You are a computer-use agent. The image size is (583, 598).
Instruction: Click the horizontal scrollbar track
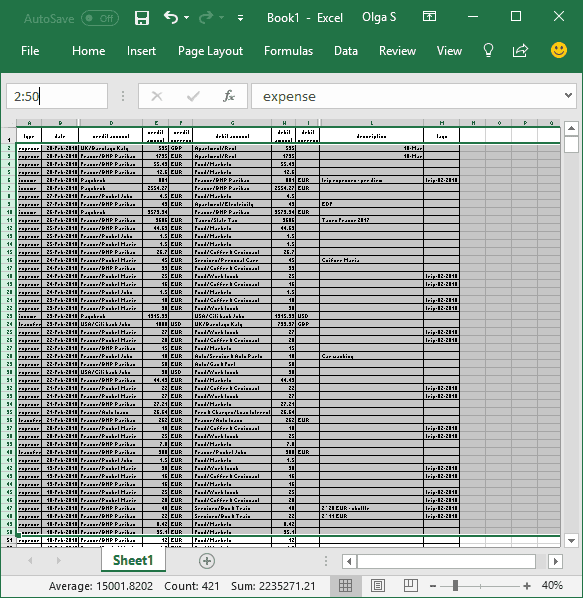point(446,561)
